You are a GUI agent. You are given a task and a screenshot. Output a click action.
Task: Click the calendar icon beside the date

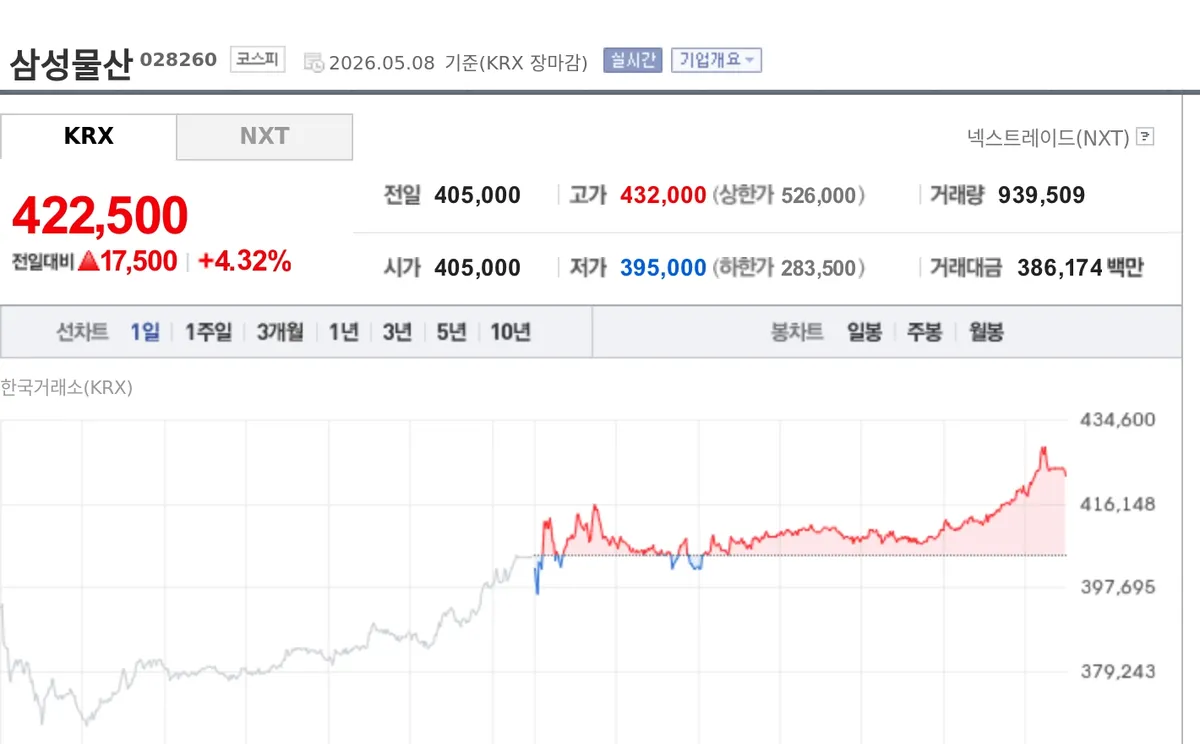coord(314,62)
